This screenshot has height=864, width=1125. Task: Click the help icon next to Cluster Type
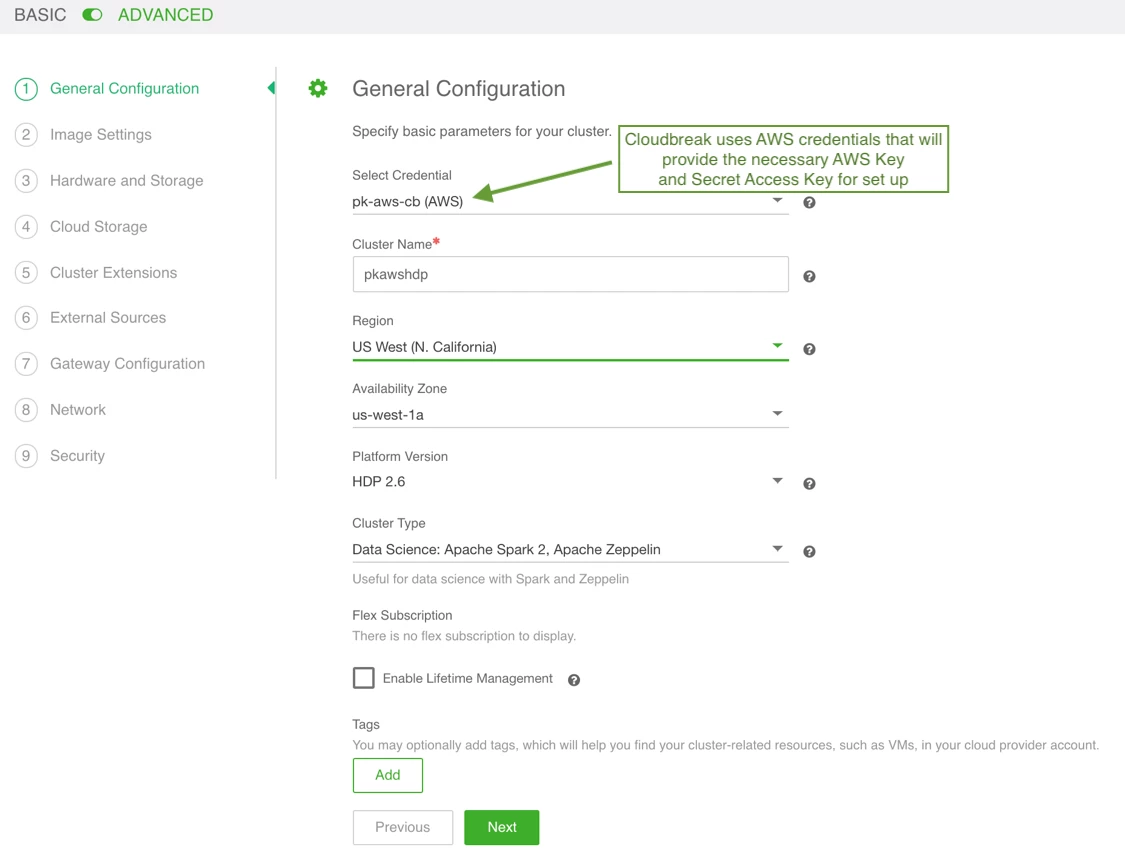(809, 551)
